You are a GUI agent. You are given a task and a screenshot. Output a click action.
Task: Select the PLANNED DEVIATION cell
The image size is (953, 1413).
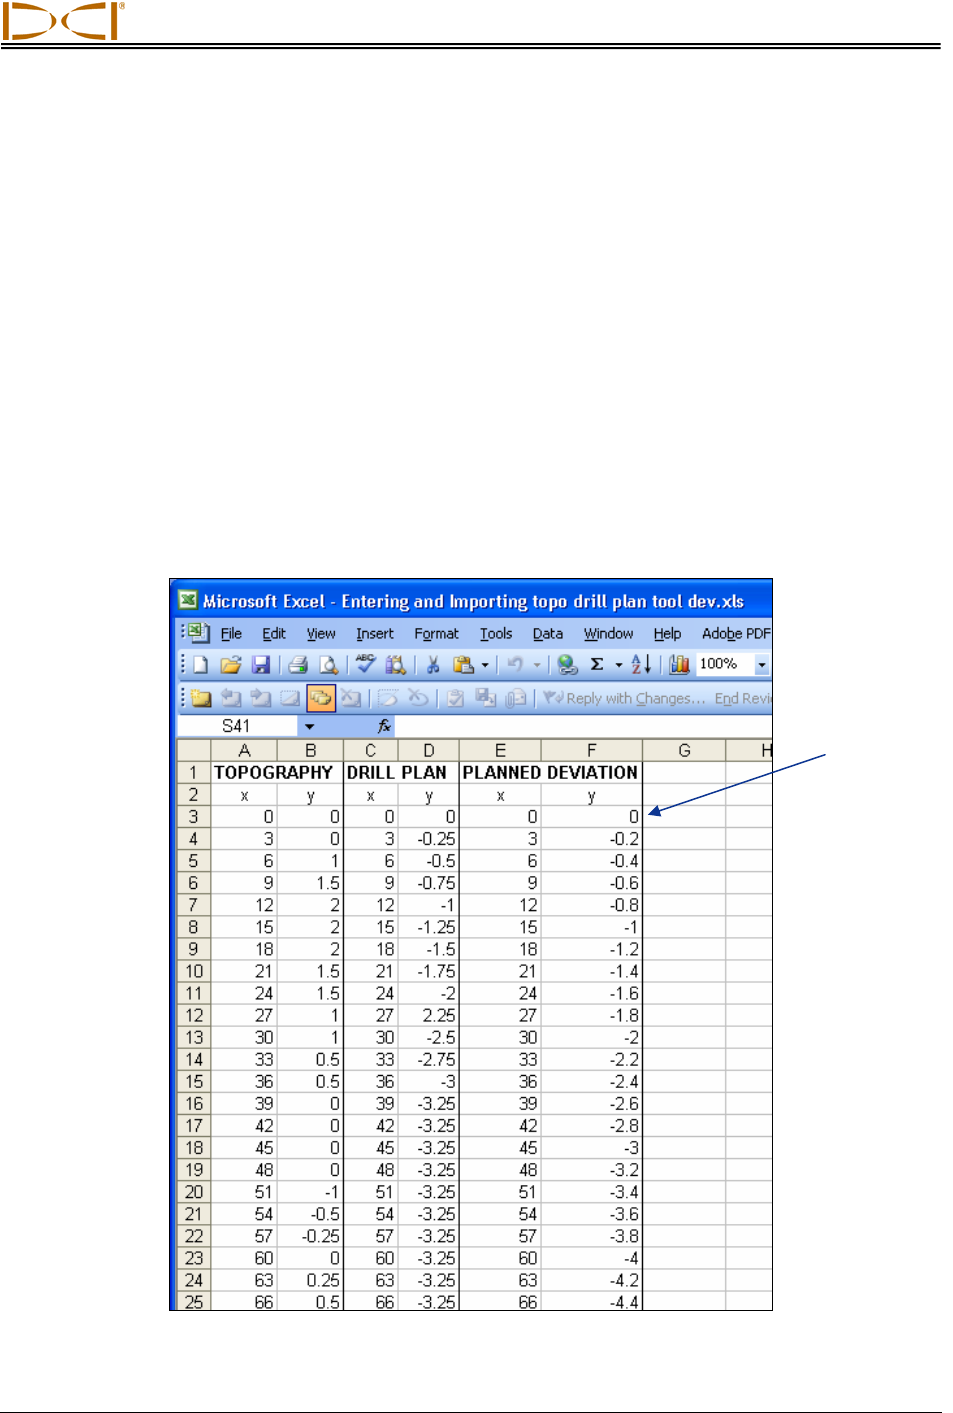pyautogui.click(x=550, y=773)
